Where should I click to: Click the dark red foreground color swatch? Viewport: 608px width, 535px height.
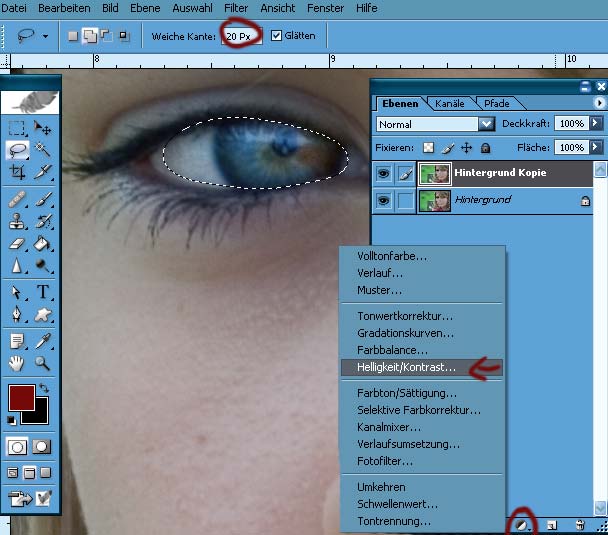[21, 397]
